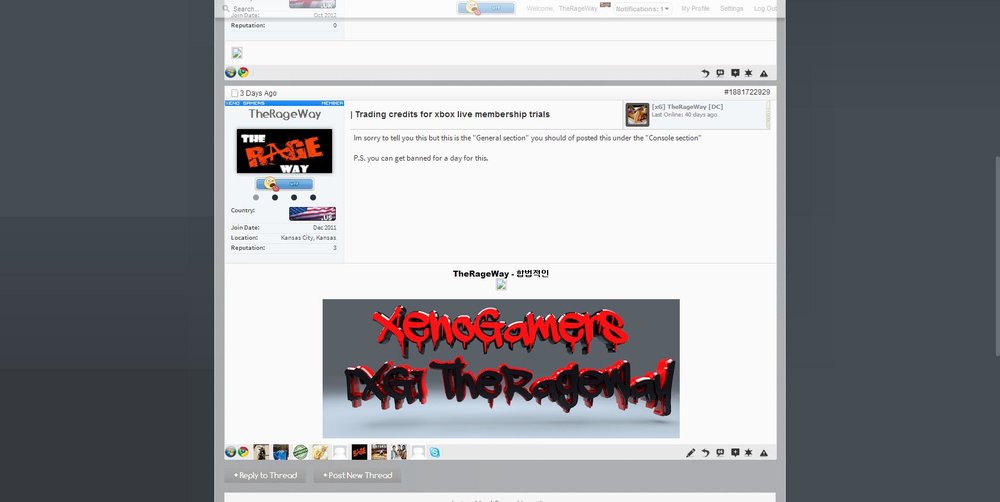Tick the checkbox beside 3 Days Ago
Screen dimensions: 1000x502
click(x=235, y=93)
